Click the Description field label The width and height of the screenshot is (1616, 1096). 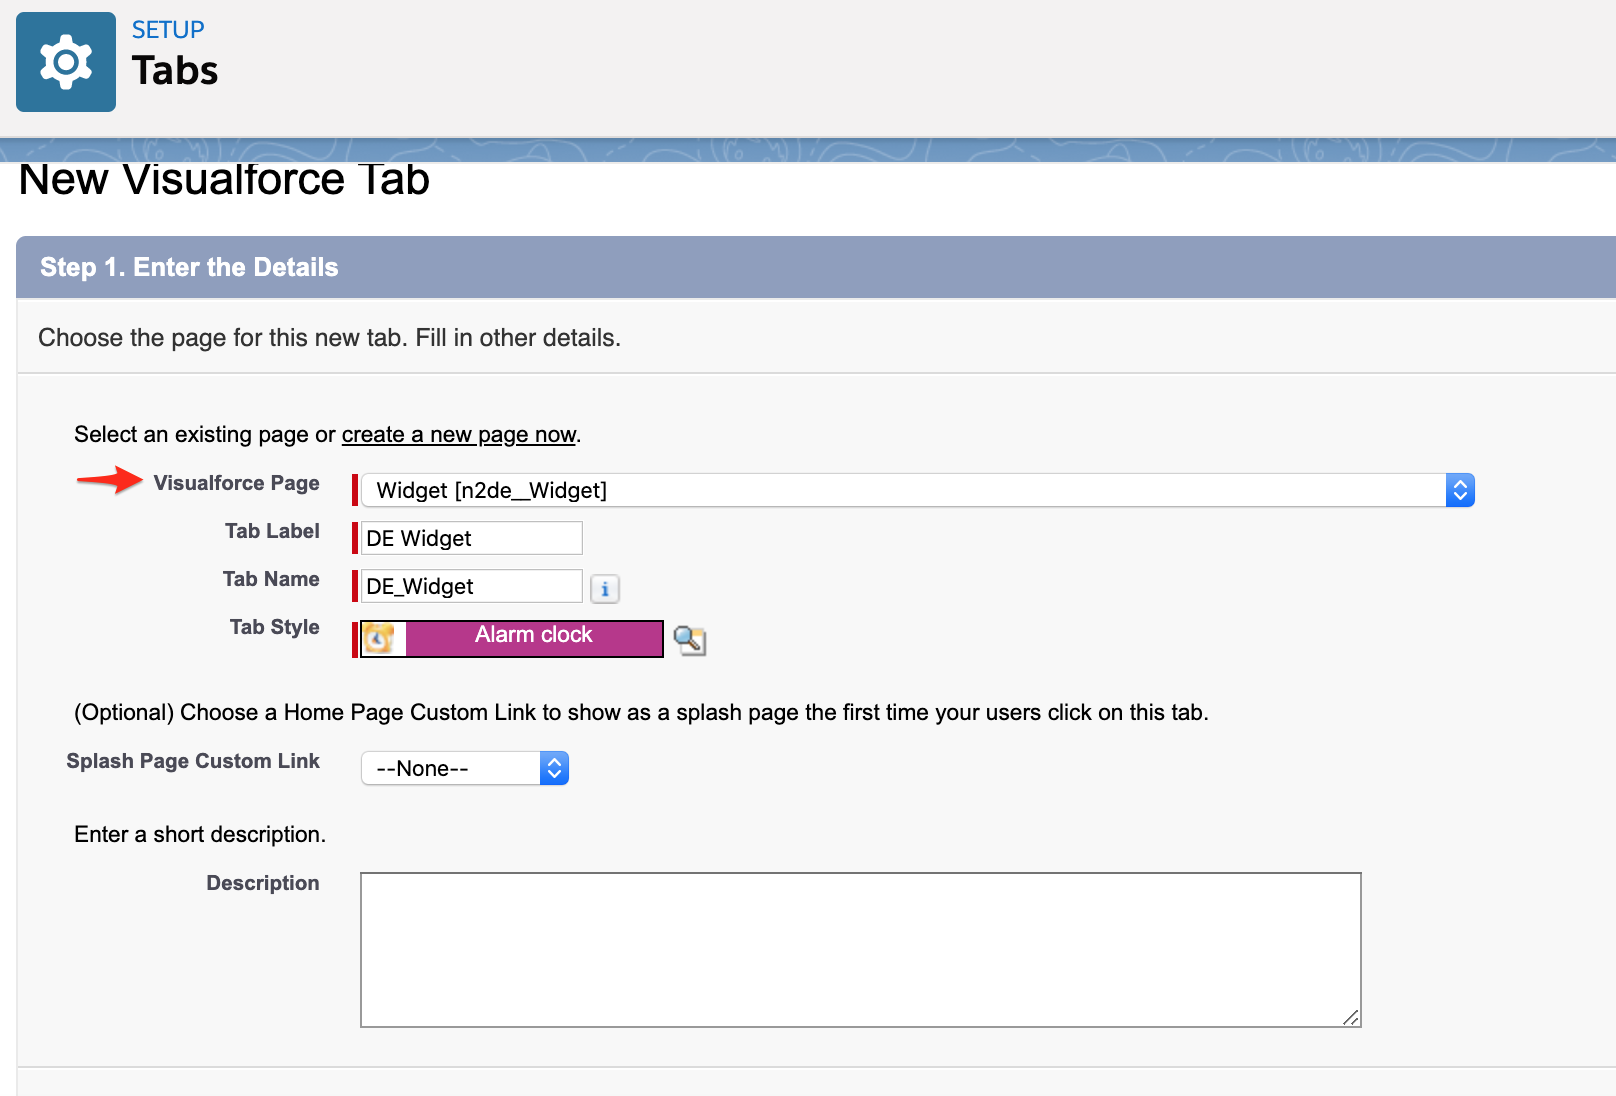[x=263, y=883]
